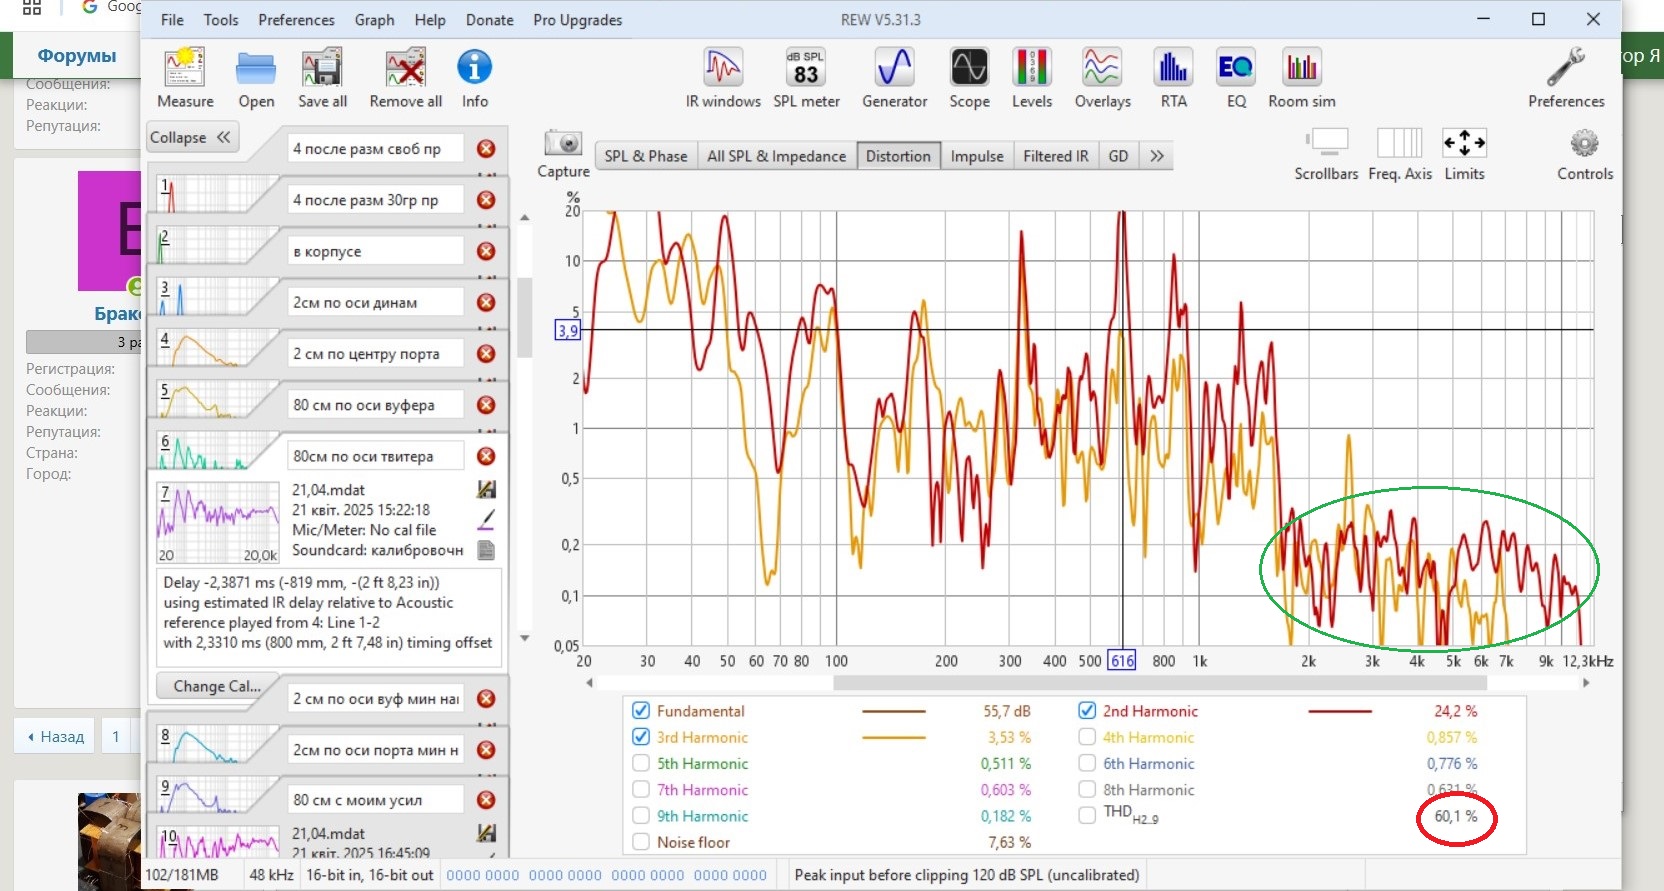Open a measurement file with Open icon
This screenshot has height=891, width=1664.
point(256,68)
